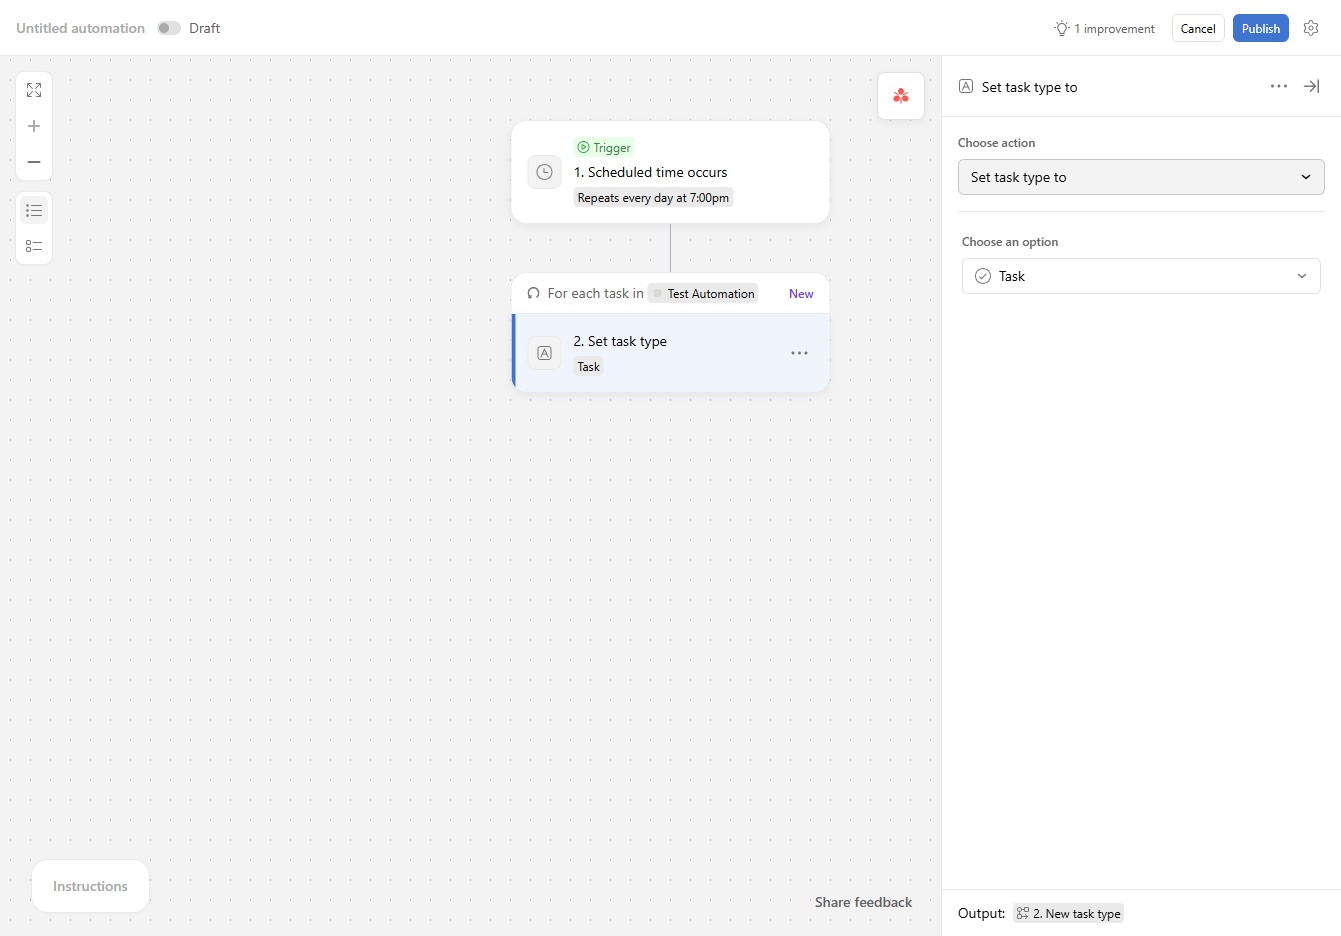The image size is (1341, 936).
Task: Click the Share feedback link
Action: 863,902
